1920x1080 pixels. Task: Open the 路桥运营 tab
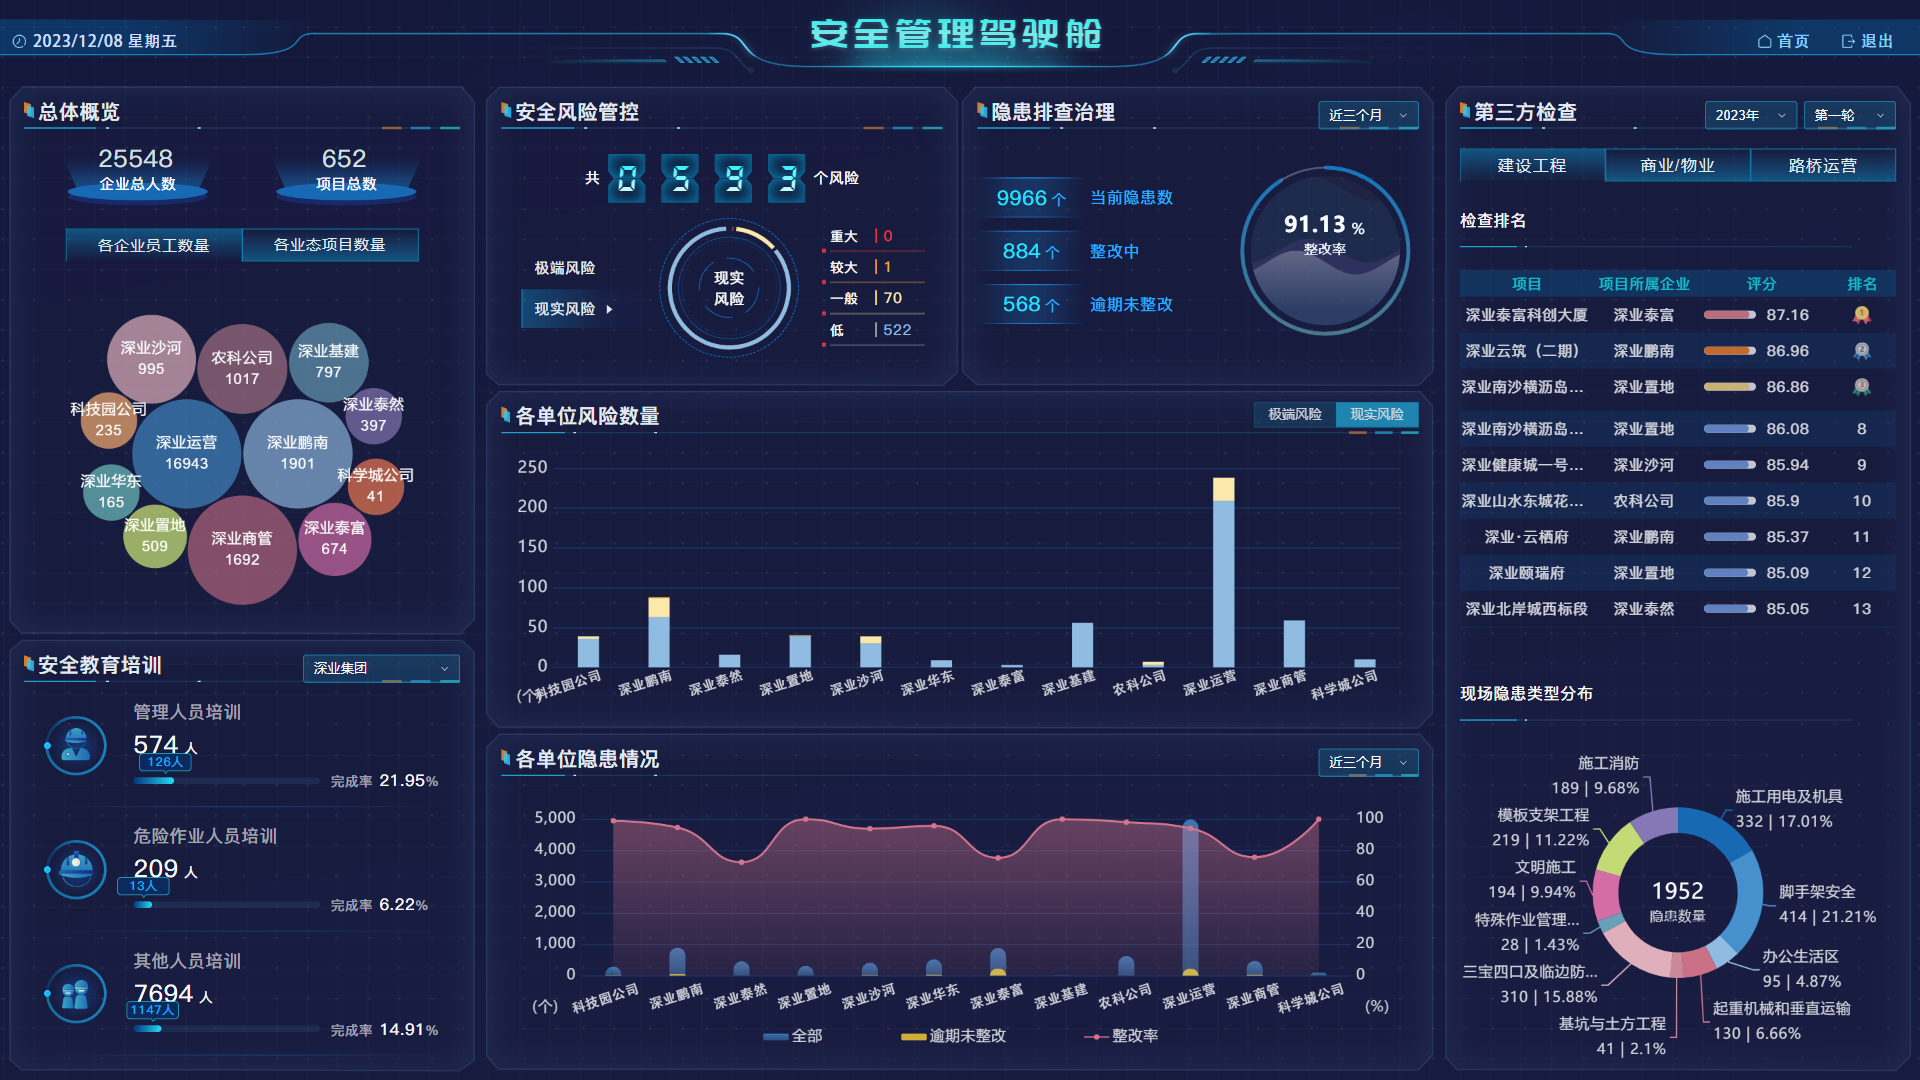(x=1822, y=165)
